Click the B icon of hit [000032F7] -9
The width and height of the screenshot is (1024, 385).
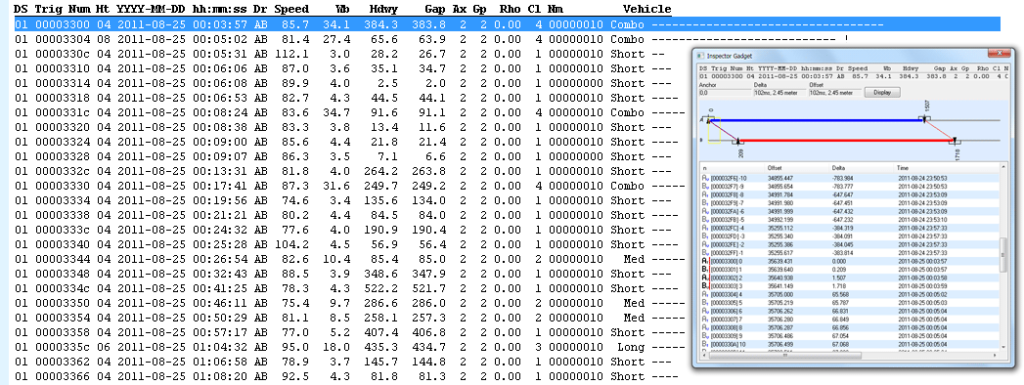[705, 187]
